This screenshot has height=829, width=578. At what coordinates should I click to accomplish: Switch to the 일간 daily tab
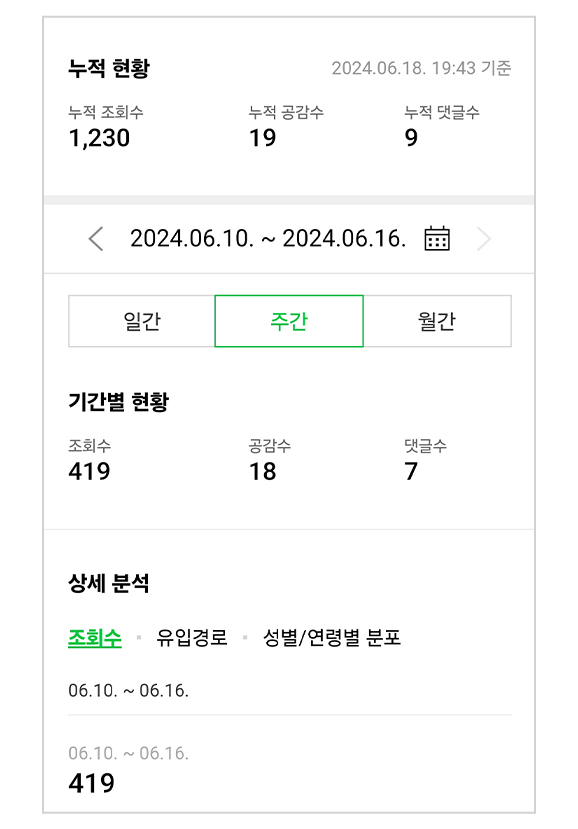(x=142, y=321)
